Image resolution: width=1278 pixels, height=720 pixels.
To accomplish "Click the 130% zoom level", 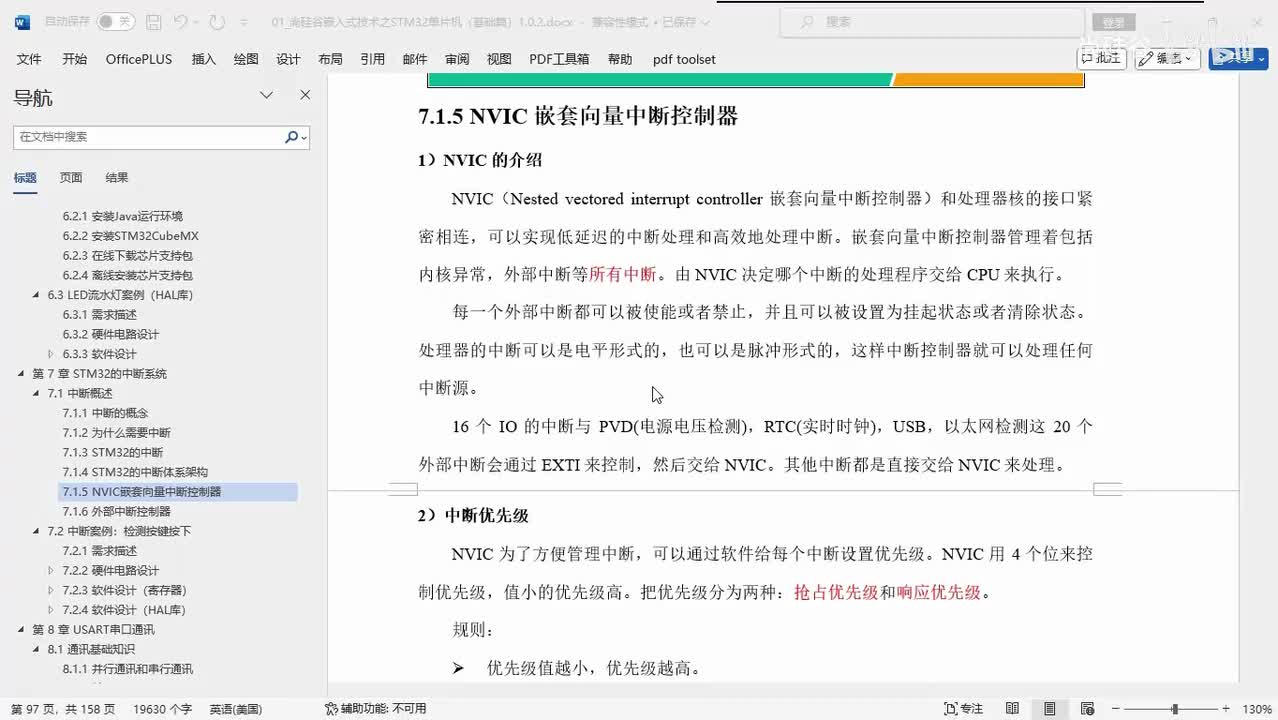I will pyautogui.click(x=1257, y=709).
